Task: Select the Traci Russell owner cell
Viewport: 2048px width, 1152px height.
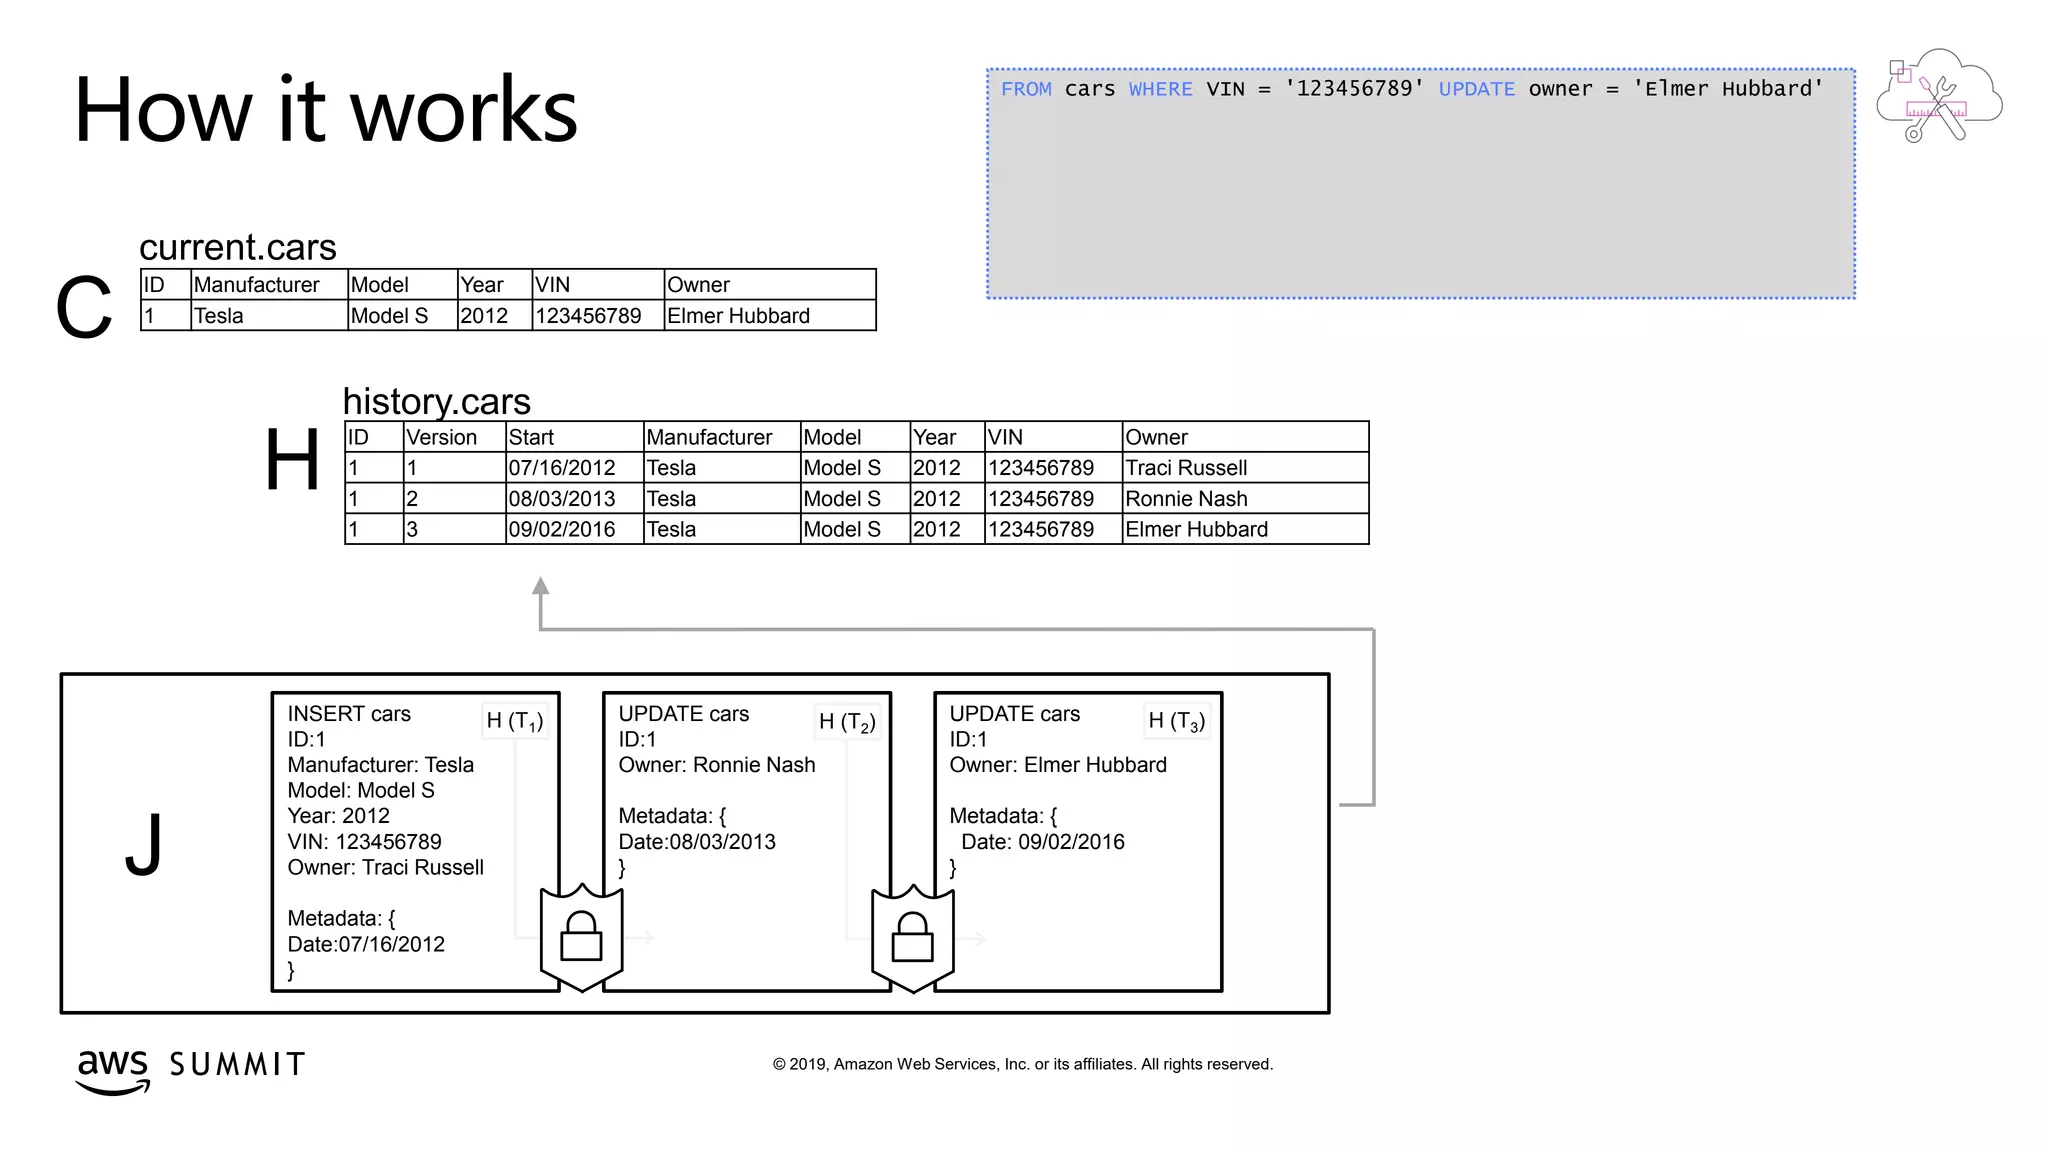Action: [1186, 468]
